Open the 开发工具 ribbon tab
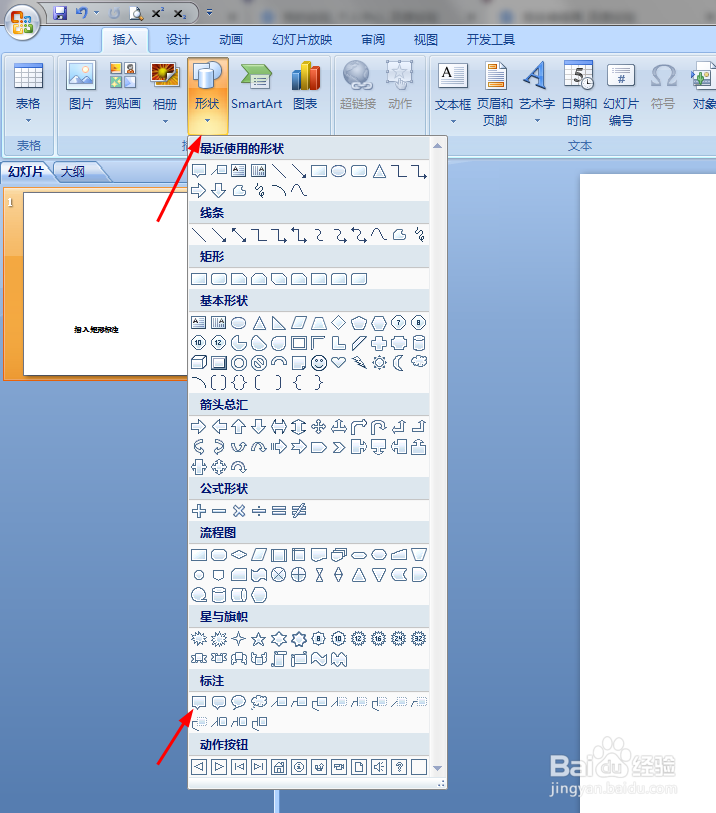Image resolution: width=716 pixels, height=813 pixels. click(490, 39)
